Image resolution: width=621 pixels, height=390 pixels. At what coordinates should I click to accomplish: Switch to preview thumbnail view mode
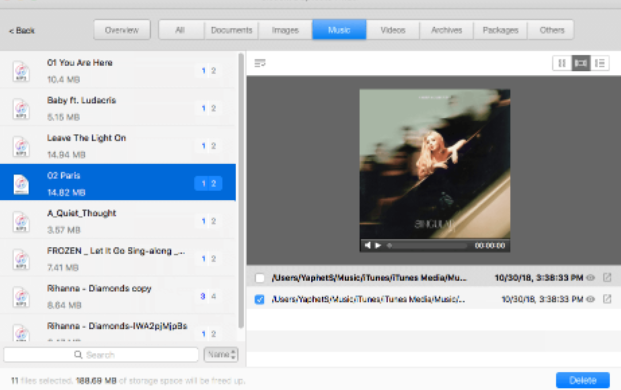pyautogui.click(x=581, y=63)
